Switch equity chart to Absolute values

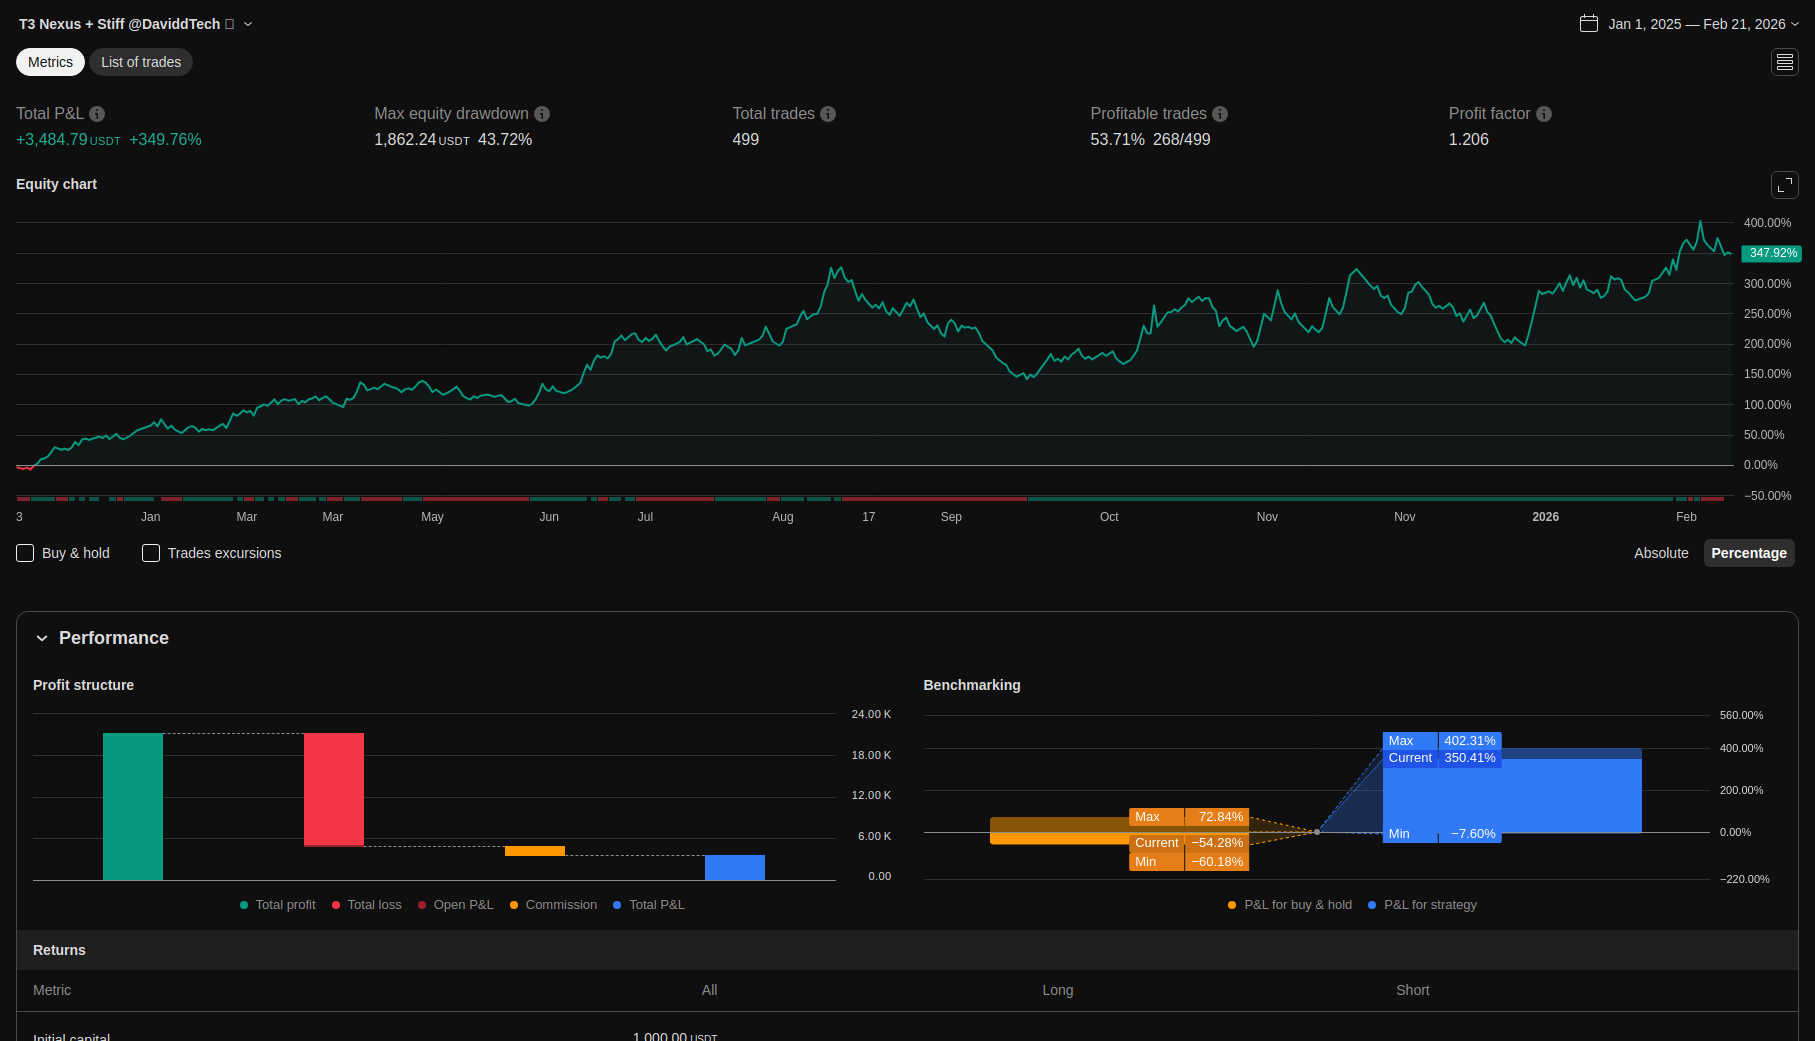pyautogui.click(x=1660, y=553)
